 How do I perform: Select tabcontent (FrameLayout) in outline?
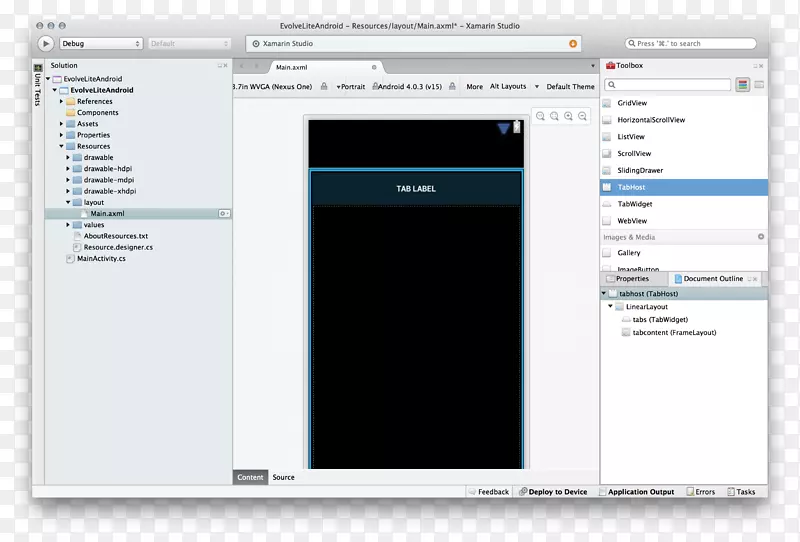(x=674, y=332)
